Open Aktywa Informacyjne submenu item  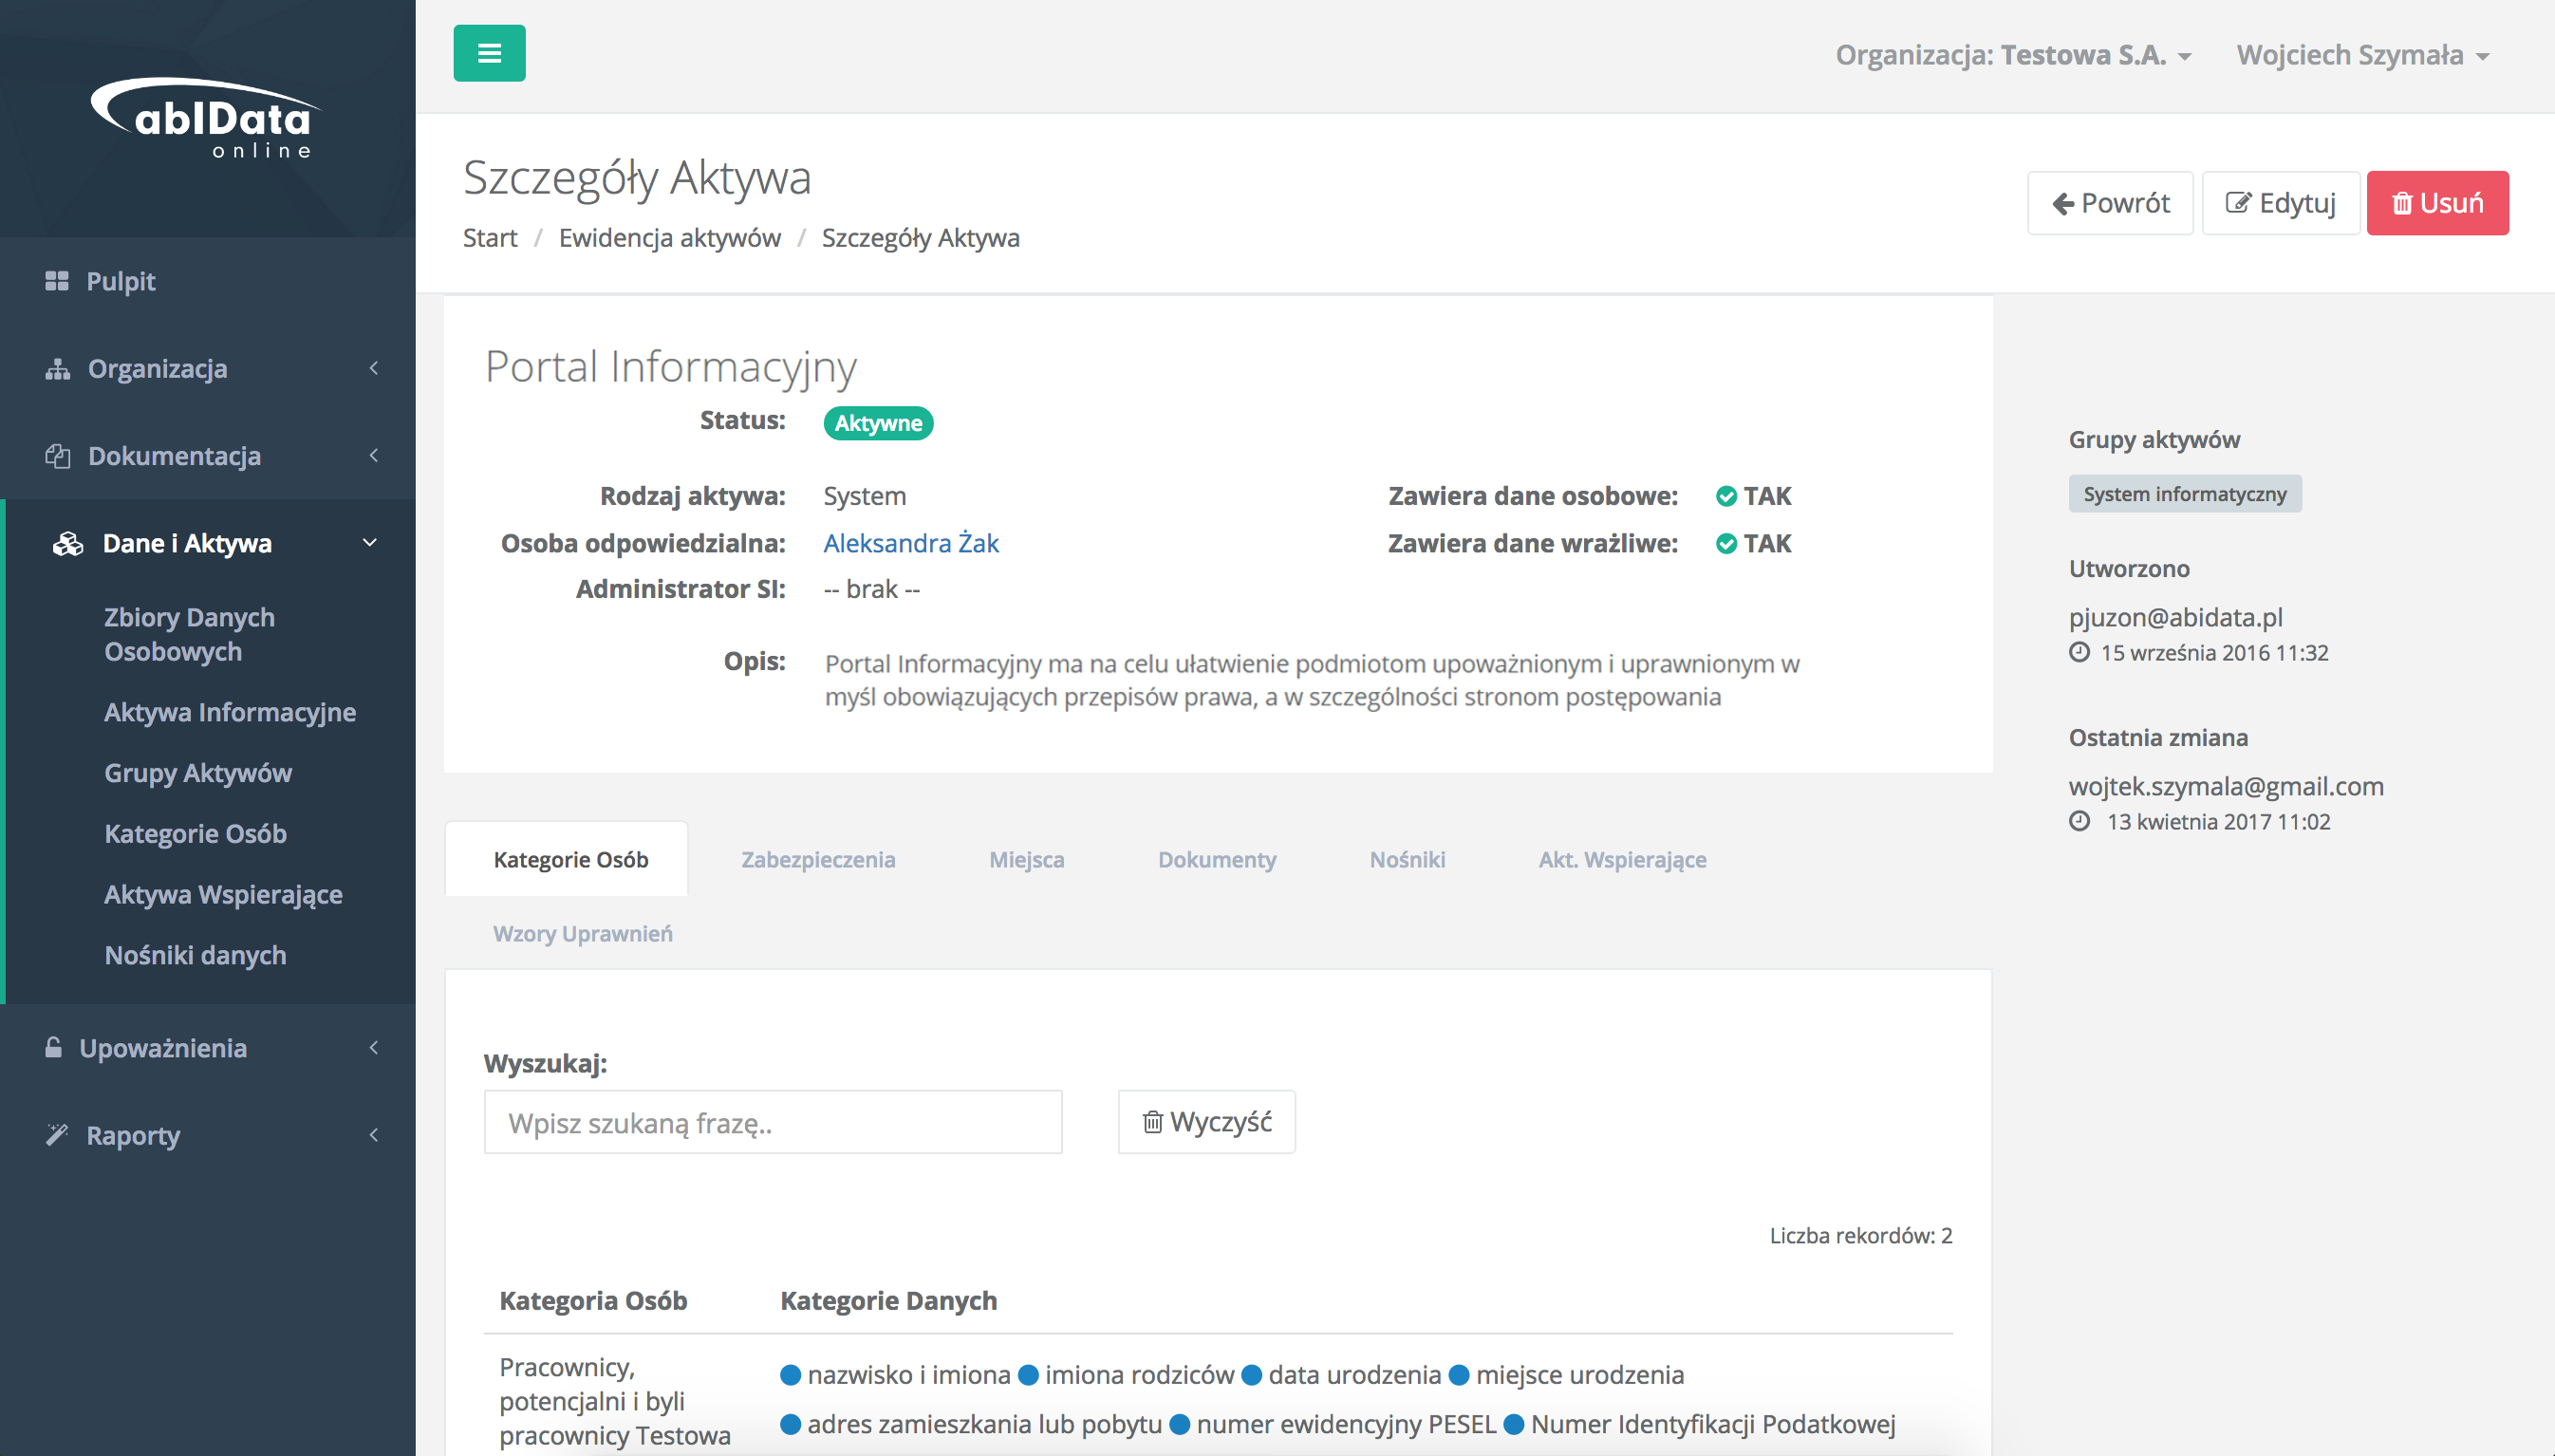click(x=230, y=712)
